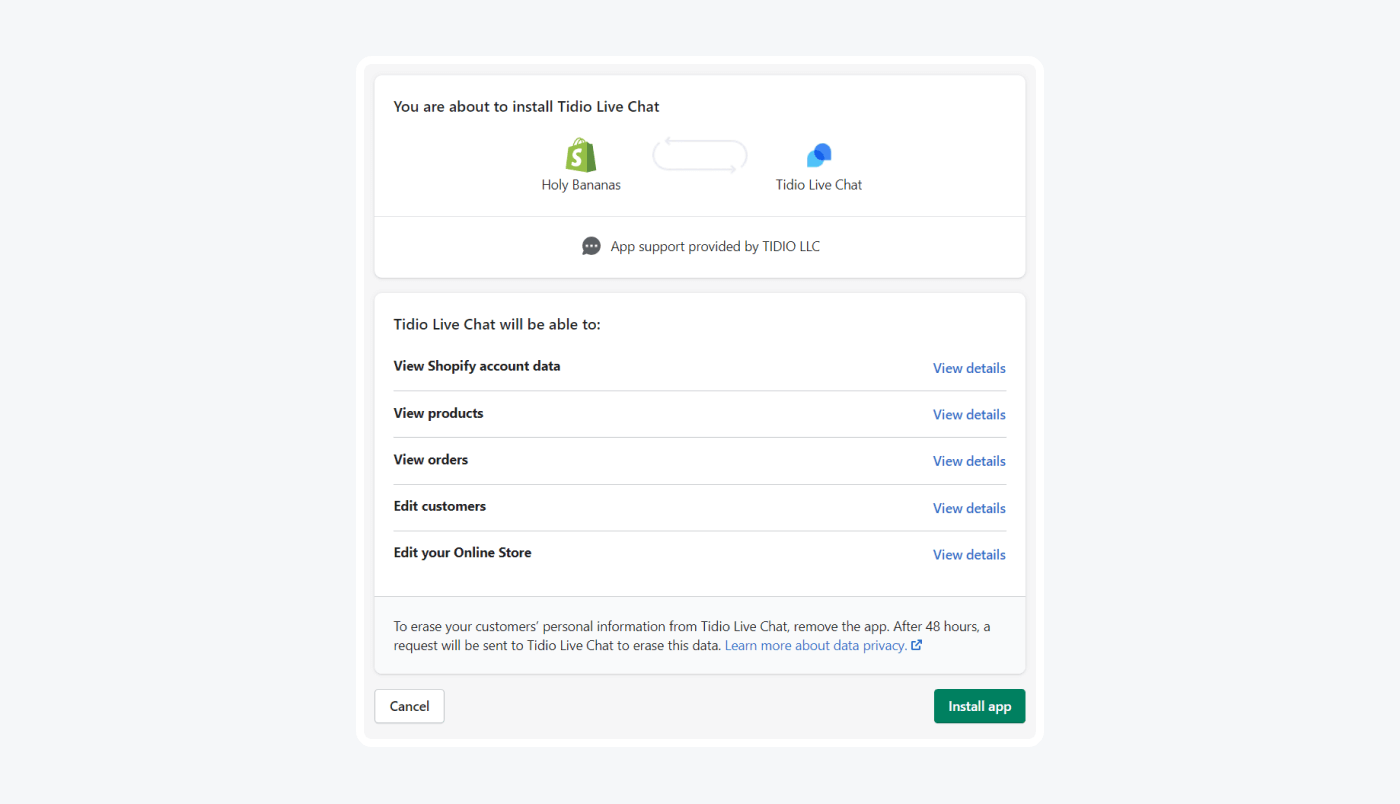Click the install heading at the top
Screen dimensions: 1400x804
(526, 106)
